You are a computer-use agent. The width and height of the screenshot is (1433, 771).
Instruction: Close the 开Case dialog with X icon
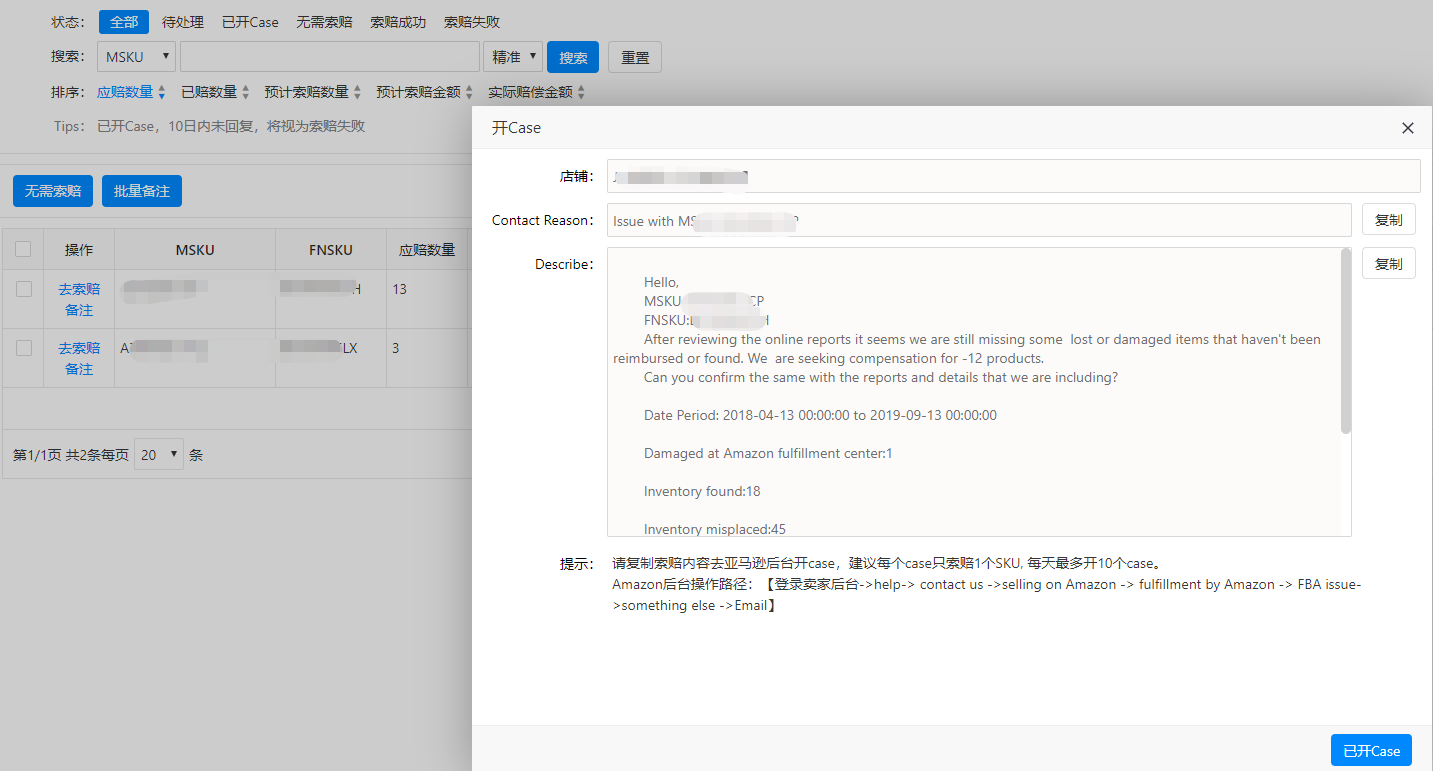click(1408, 128)
